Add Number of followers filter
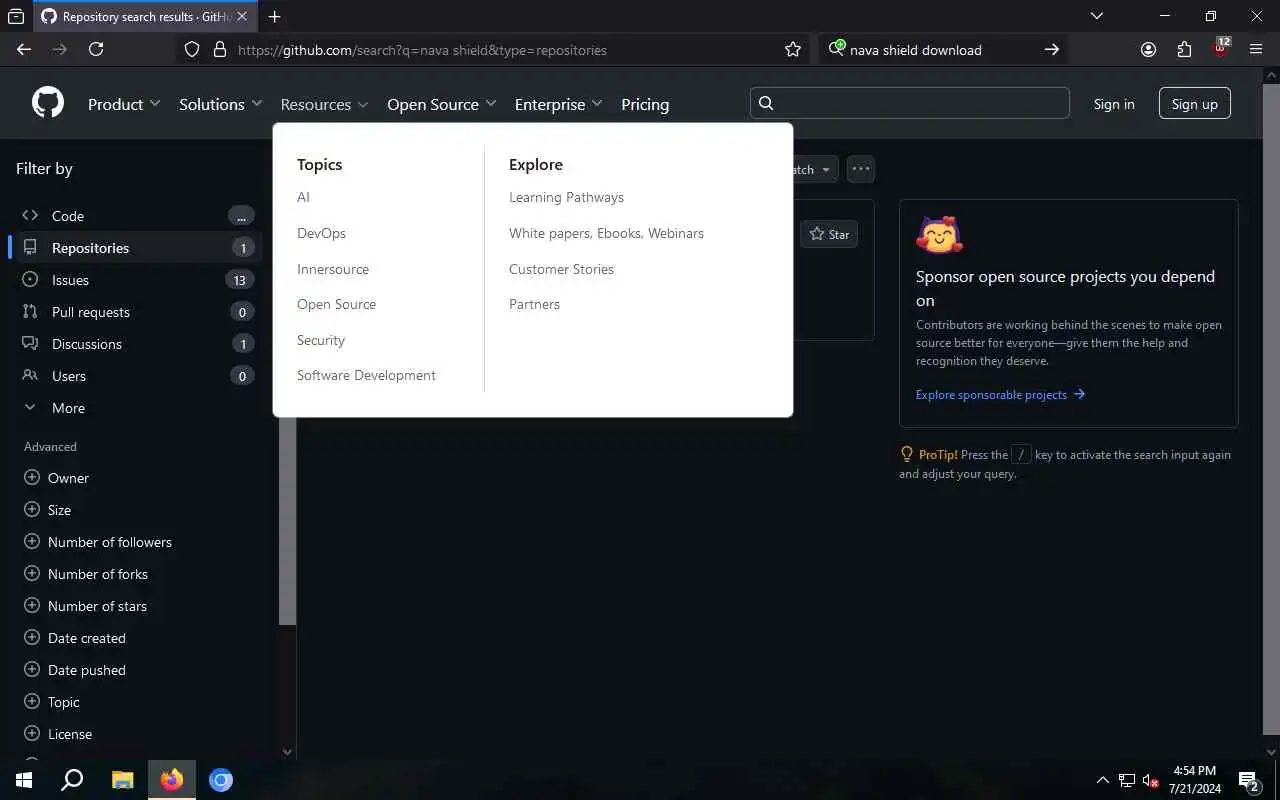The height and width of the screenshot is (800, 1280). [98, 542]
